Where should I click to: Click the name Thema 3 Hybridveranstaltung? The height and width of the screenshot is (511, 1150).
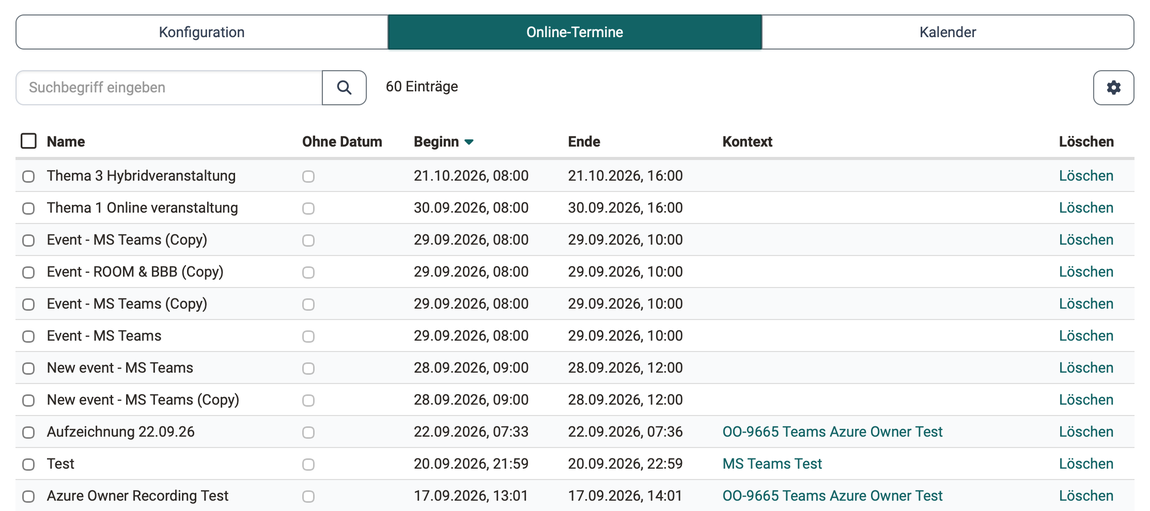[141, 176]
